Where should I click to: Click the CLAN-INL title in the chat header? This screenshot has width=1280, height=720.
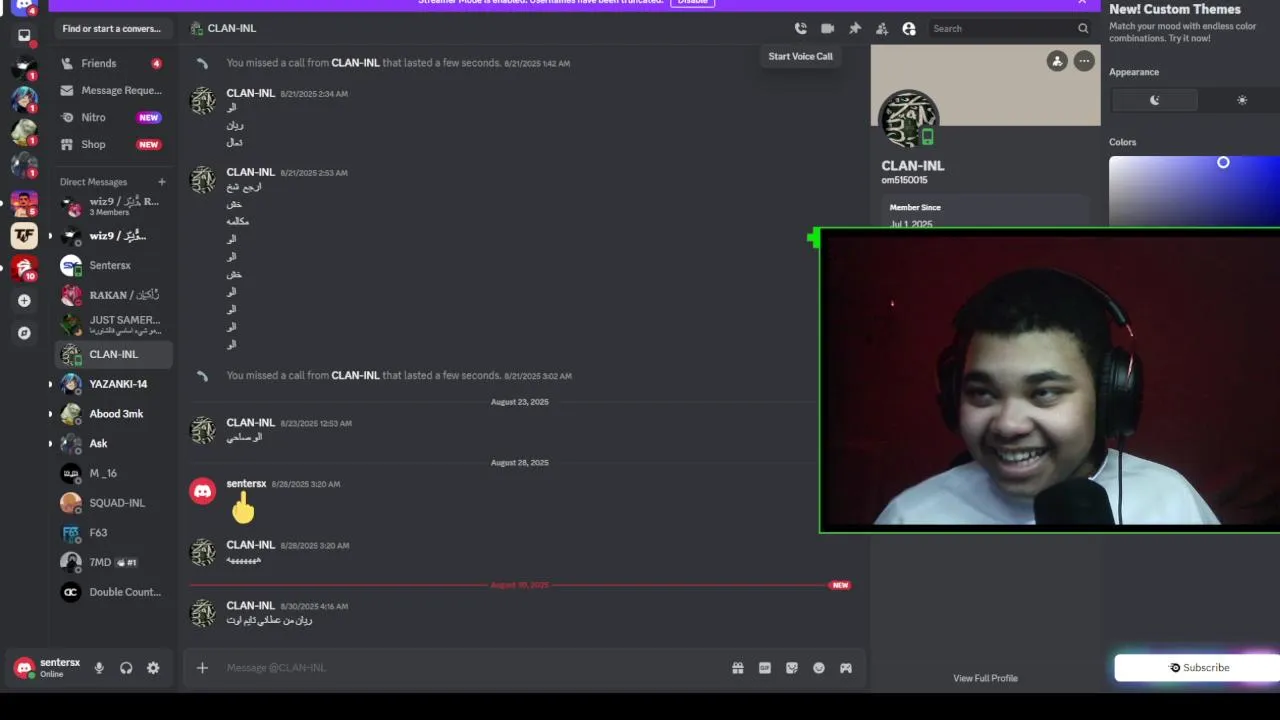click(231, 29)
